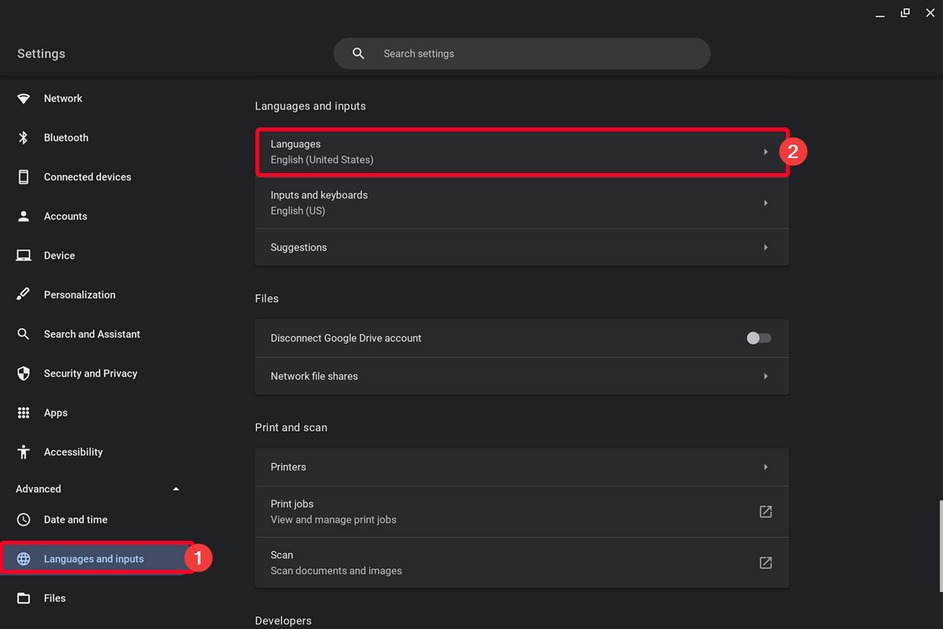
Task: Open Print jobs external link
Action: (x=765, y=512)
